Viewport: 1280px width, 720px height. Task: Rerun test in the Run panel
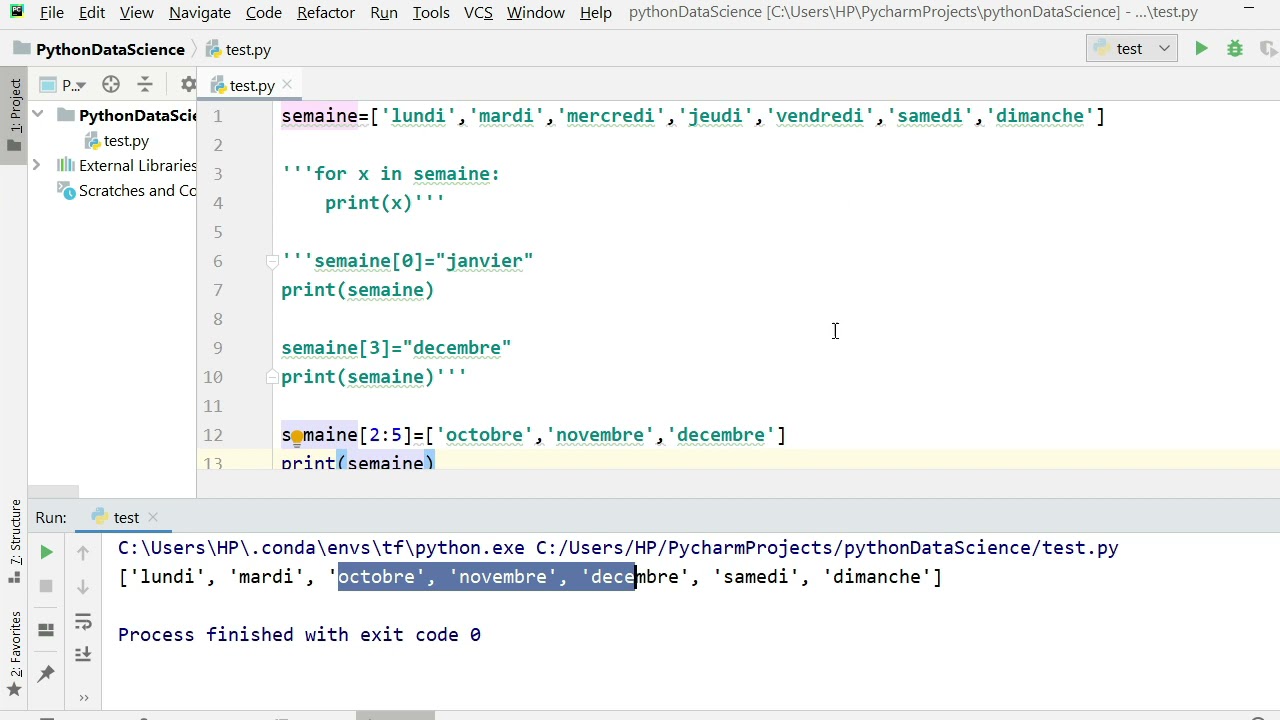[46, 552]
